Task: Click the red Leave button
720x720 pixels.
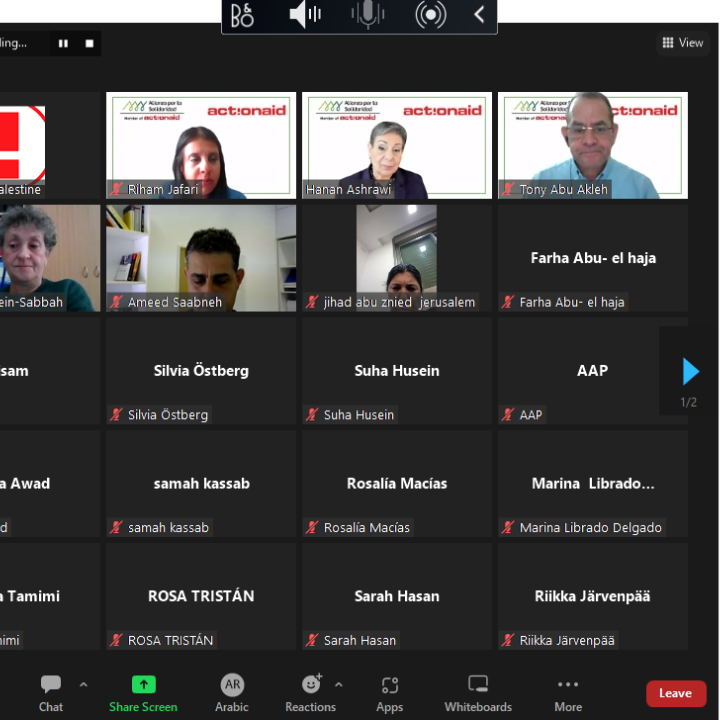Action: 675,693
